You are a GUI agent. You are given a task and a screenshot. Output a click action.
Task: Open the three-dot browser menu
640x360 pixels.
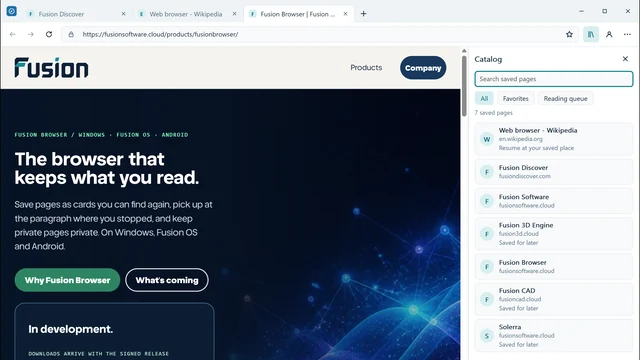click(627, 34)
